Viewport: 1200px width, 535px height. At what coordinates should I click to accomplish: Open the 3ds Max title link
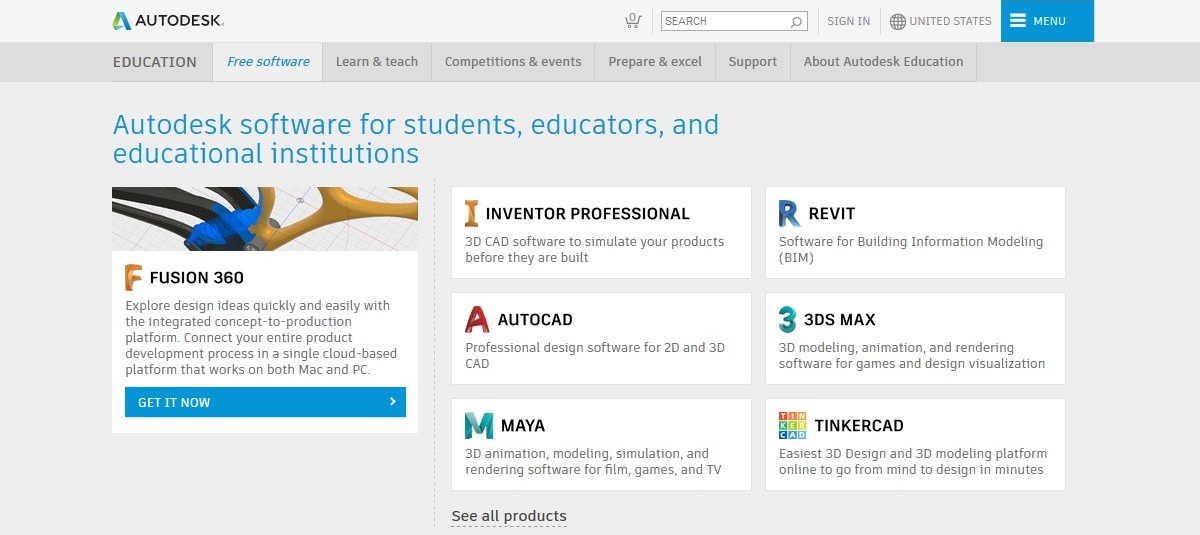click(840, 320)
